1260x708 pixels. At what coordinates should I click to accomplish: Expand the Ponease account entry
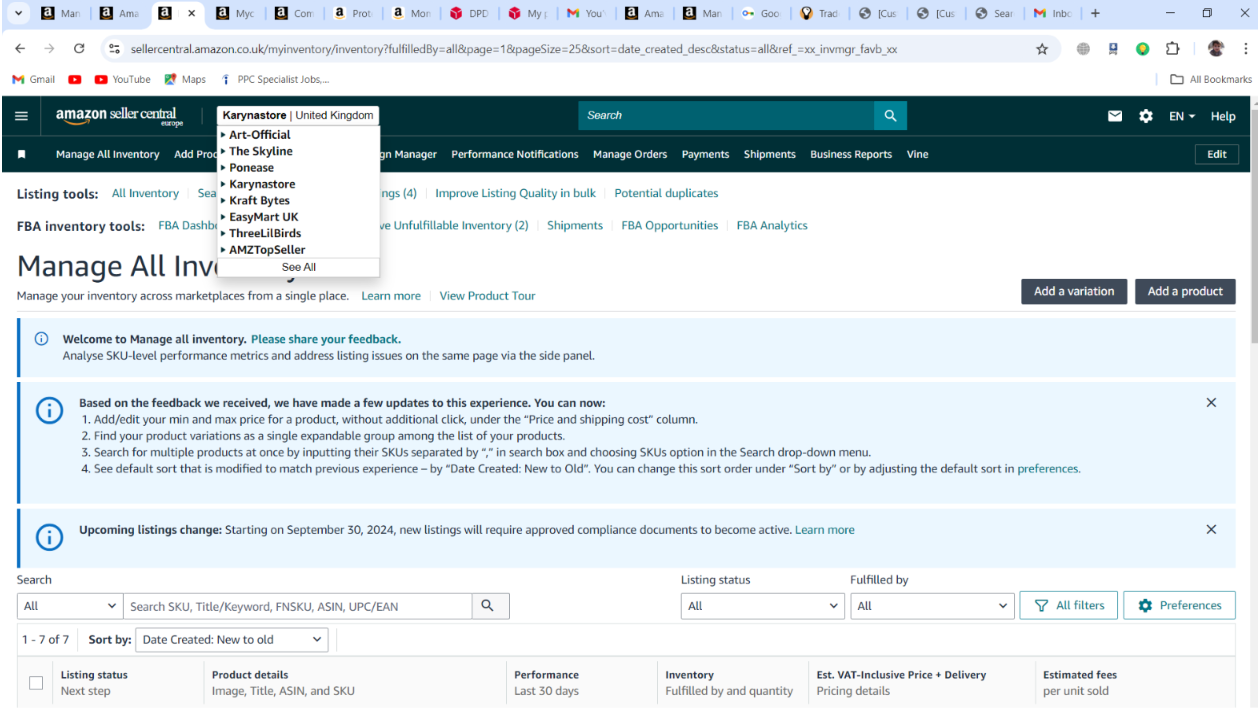point(247,168)
